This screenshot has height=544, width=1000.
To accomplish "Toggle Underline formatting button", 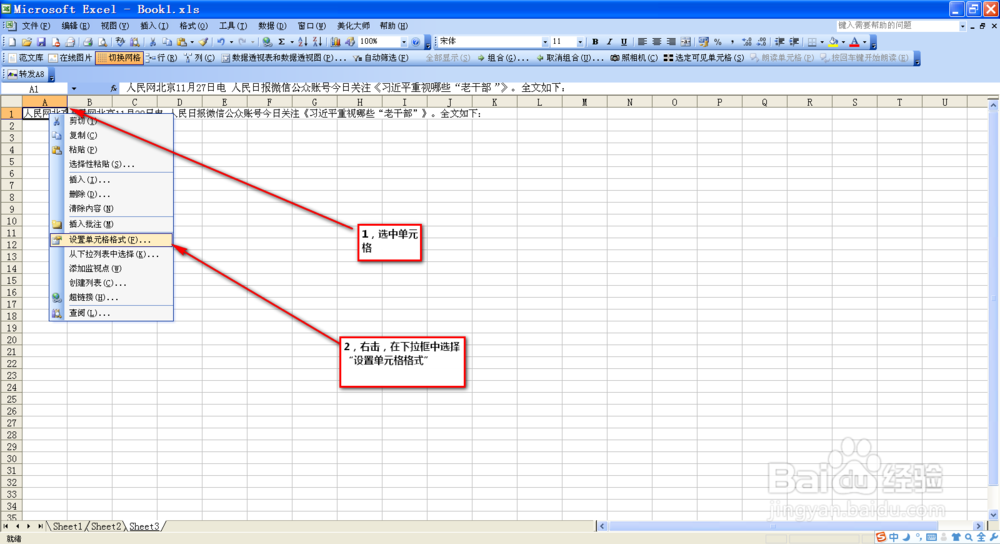I will (x=624, y=42).
